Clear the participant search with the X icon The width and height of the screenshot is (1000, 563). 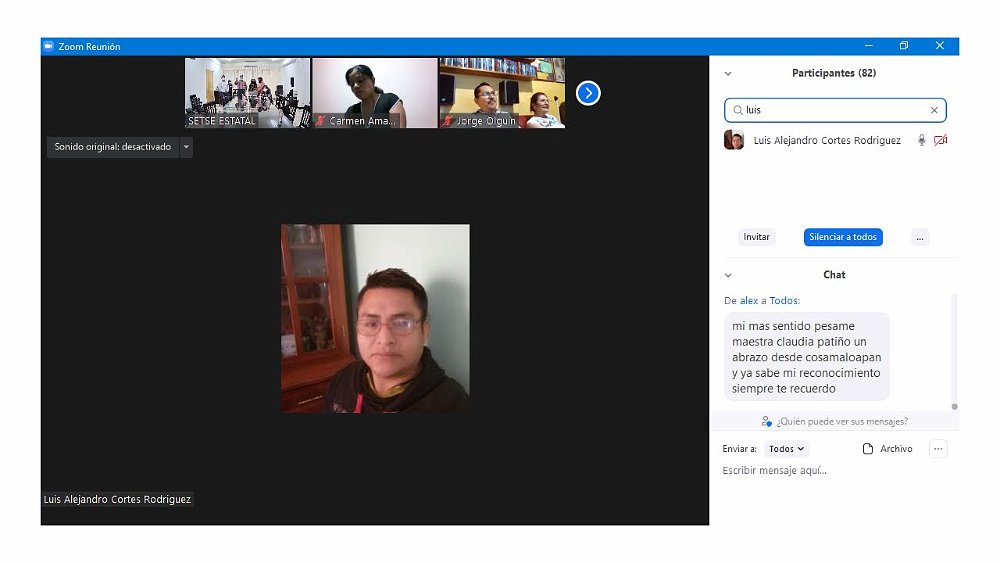(x=934, y=110)
